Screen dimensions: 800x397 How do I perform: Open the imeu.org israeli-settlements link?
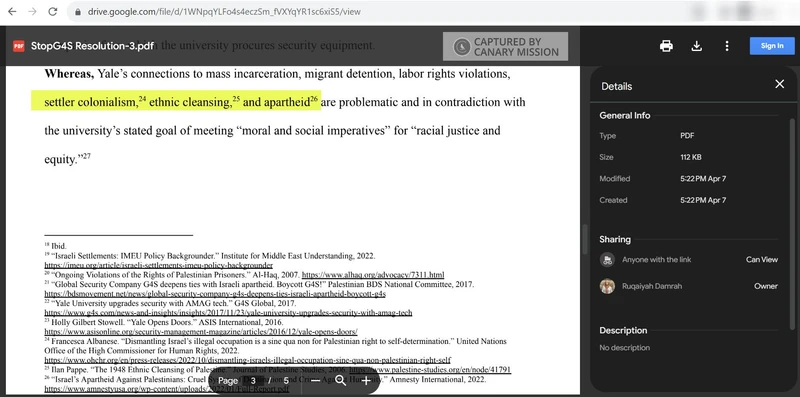tap(158, 265)
